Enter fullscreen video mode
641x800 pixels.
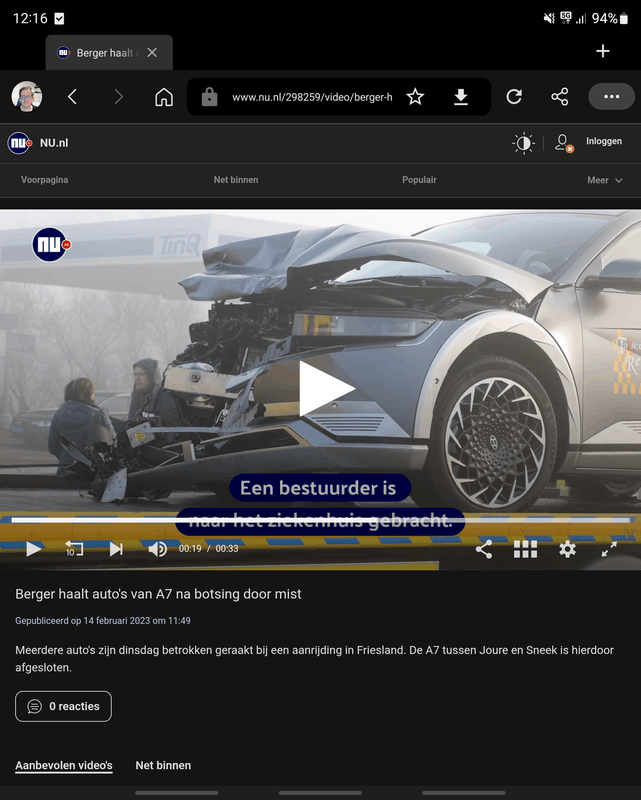609,549
